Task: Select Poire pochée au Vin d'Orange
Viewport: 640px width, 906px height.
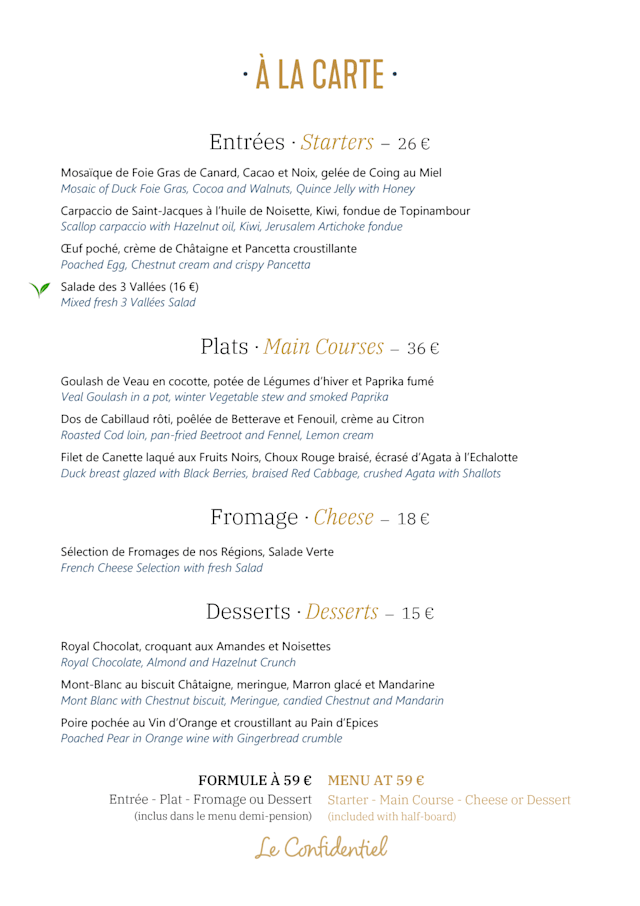Action: coord(219,722)
